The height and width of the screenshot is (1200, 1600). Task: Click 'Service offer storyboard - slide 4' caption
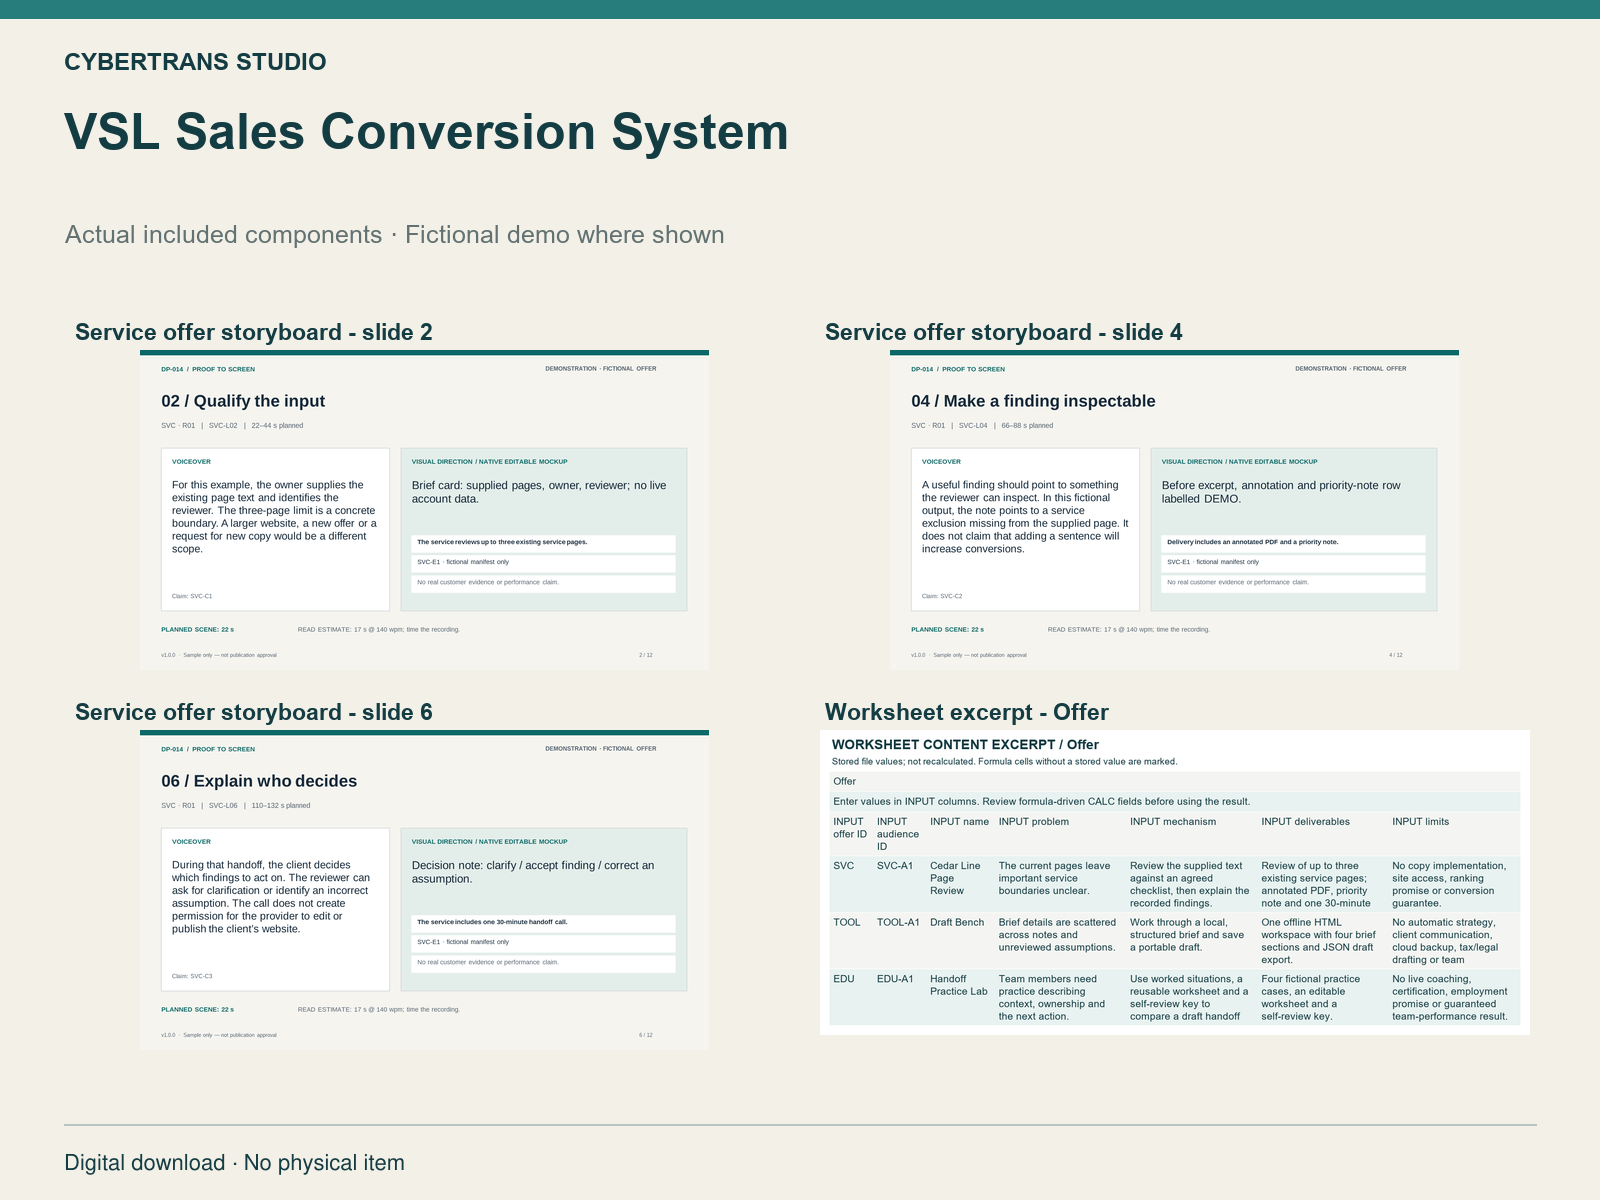(1004, 332)
